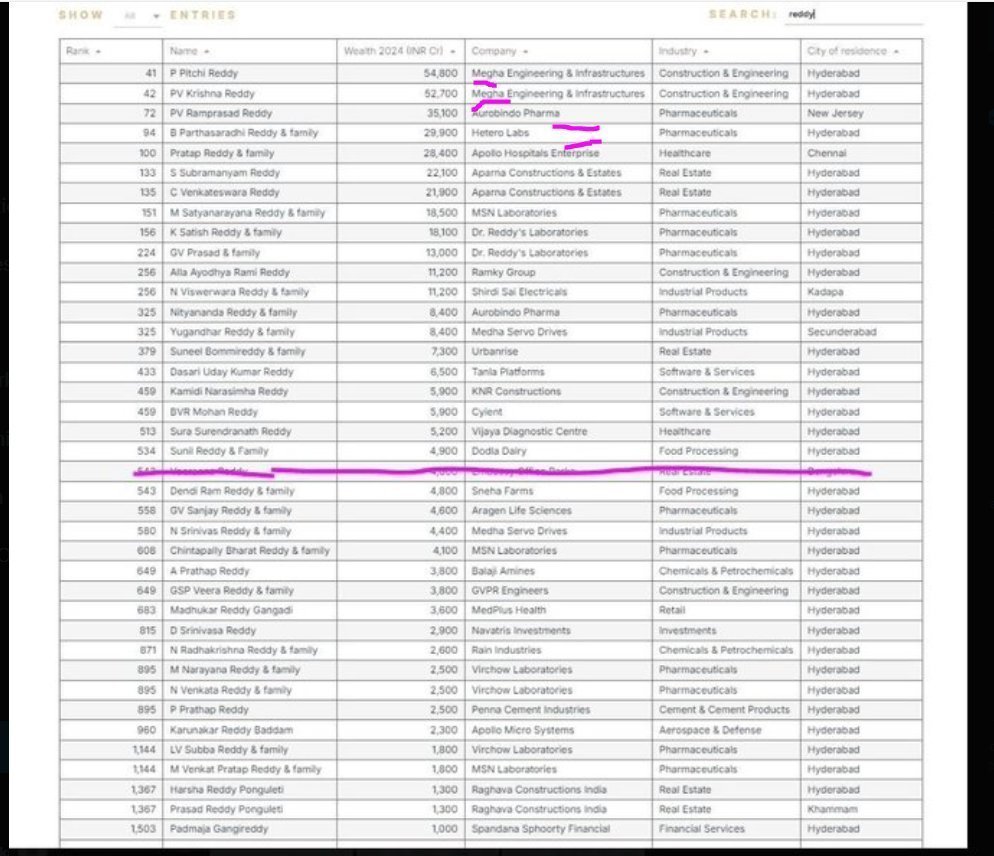994x856 pixels.
Task: Click the 'Chennai' city cell
Action: click(x=861, y=153)
